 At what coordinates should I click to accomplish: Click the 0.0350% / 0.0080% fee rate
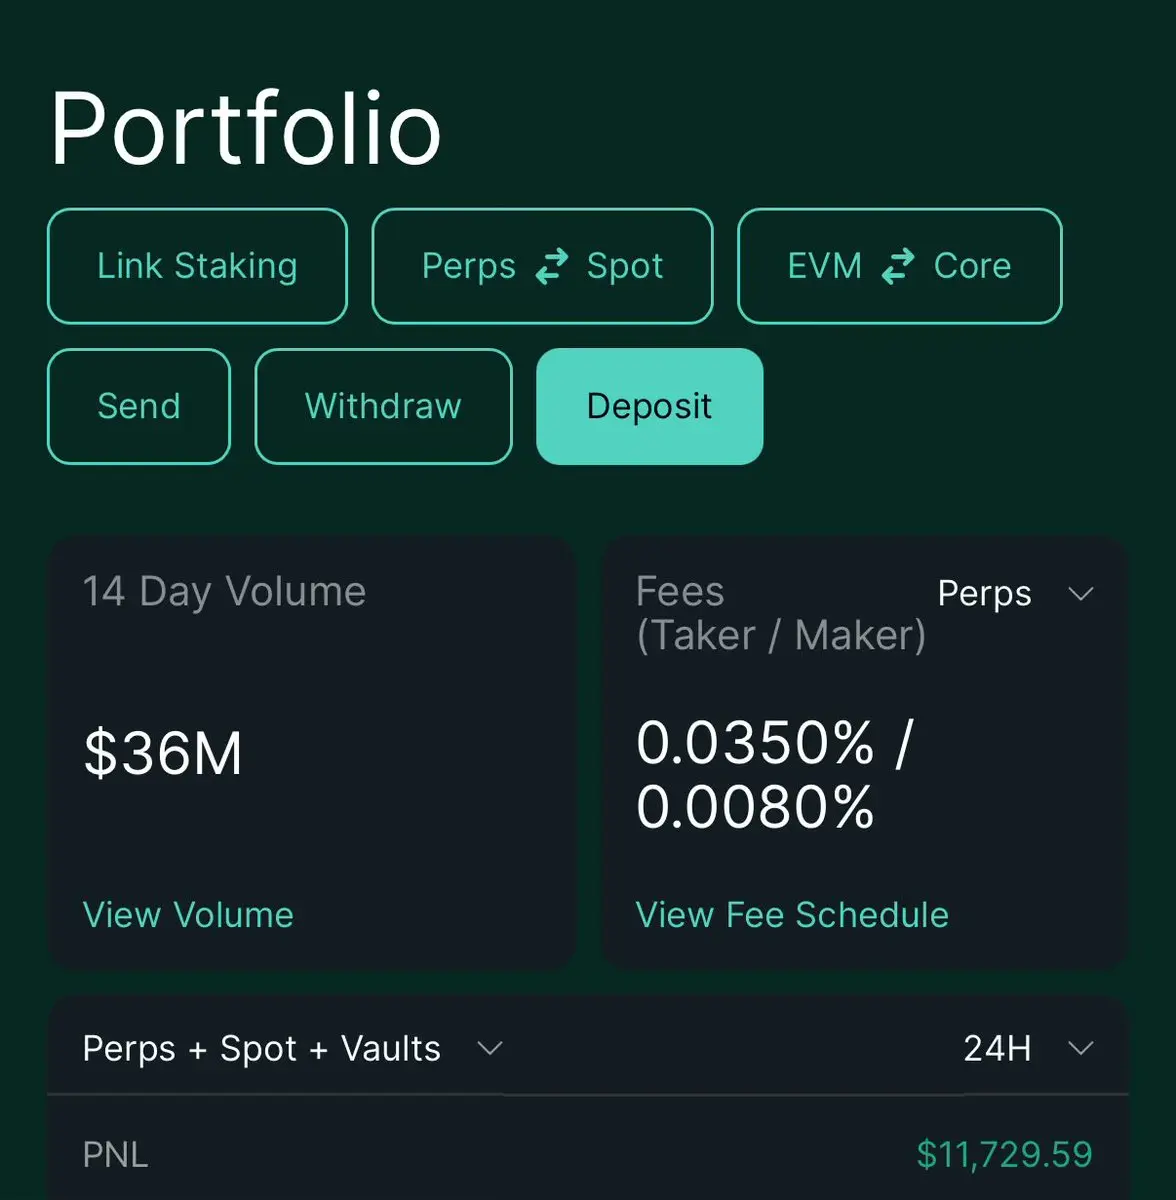coord(775,775)
